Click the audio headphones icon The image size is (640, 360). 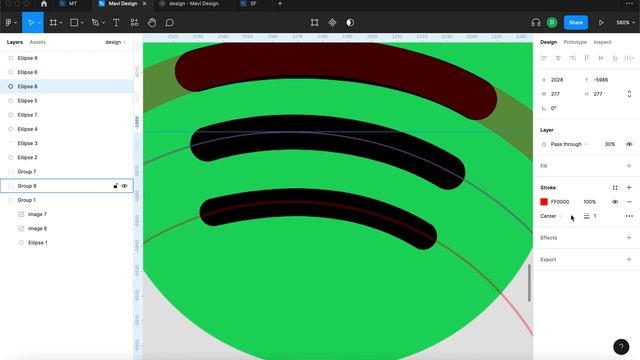point(536,23)
